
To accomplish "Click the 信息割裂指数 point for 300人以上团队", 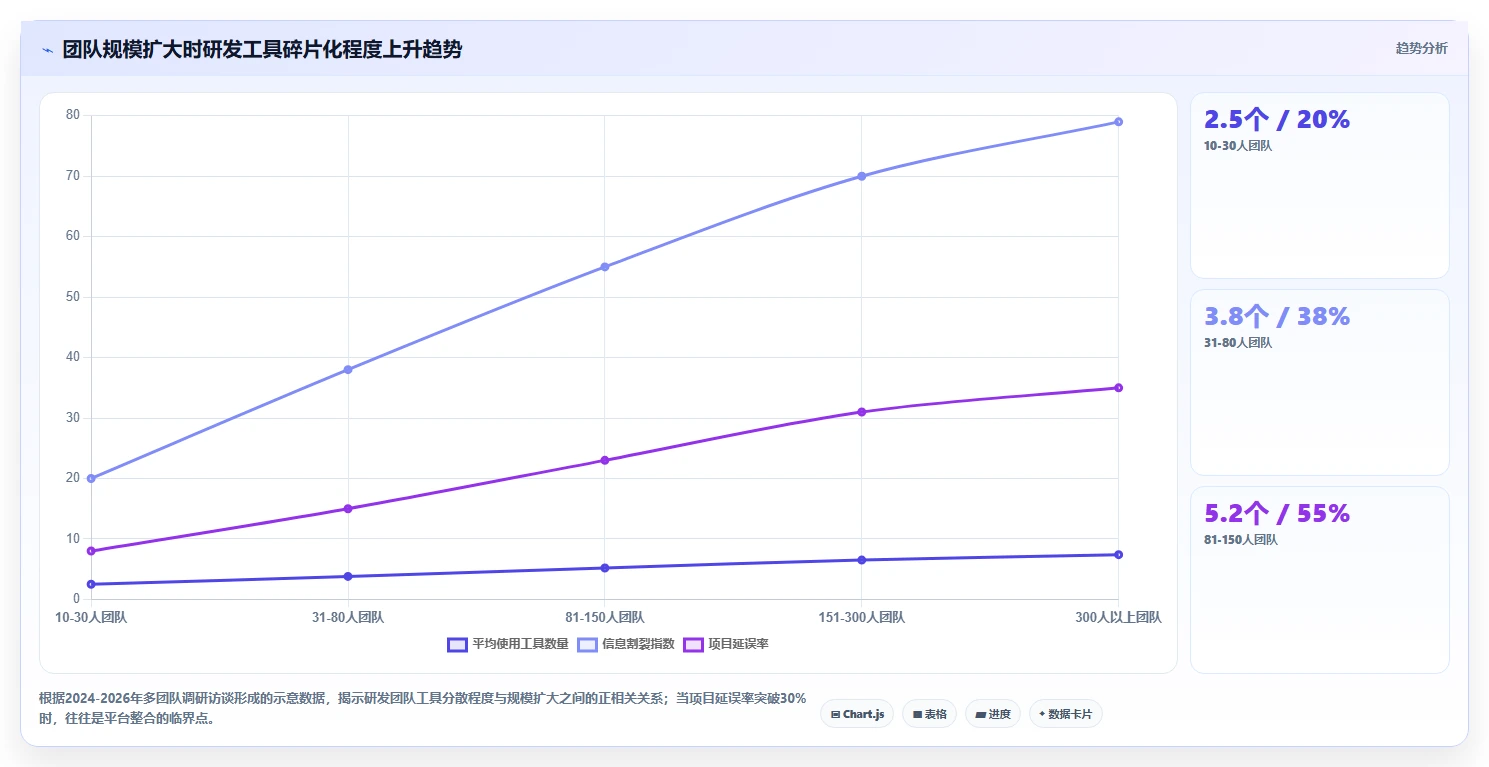I will pyautogui.click(x=1118, y=122).
